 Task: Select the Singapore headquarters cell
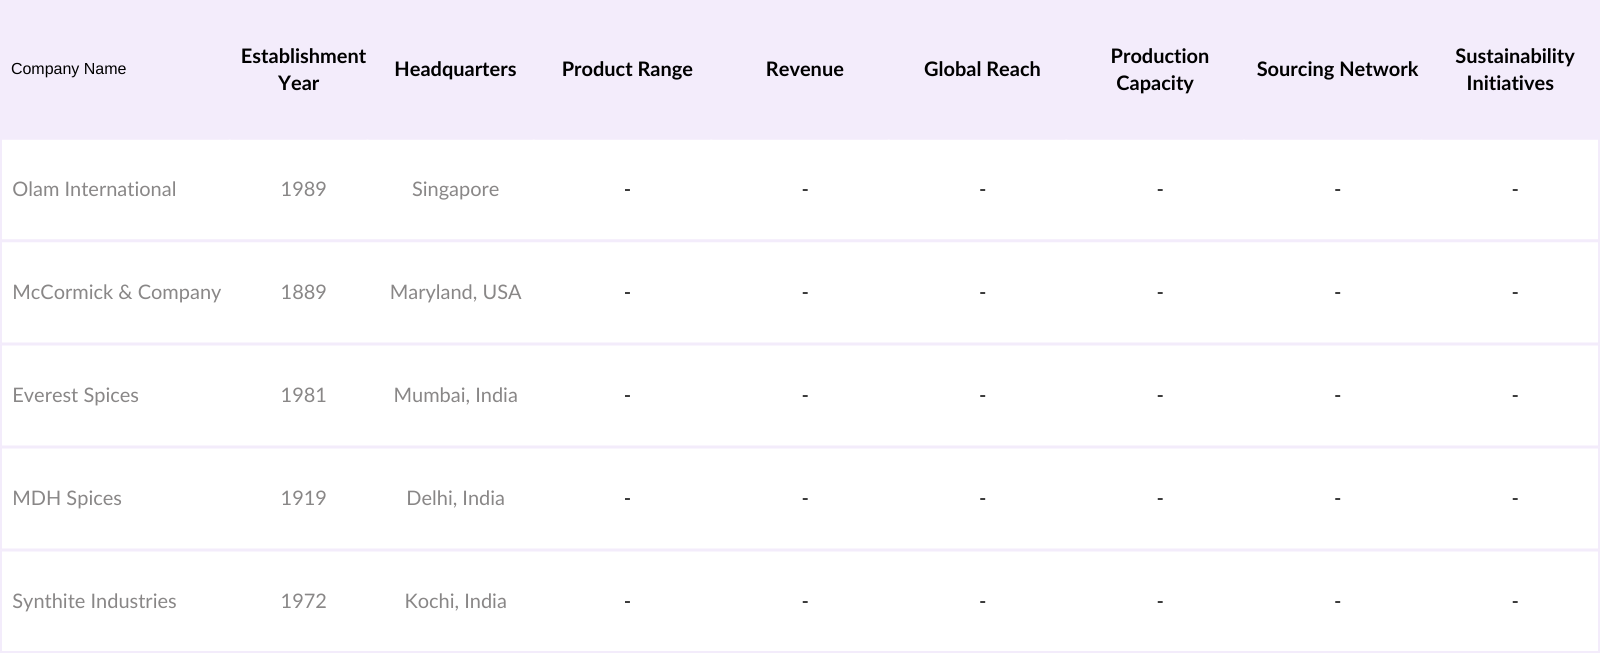(x=455, y=189)
